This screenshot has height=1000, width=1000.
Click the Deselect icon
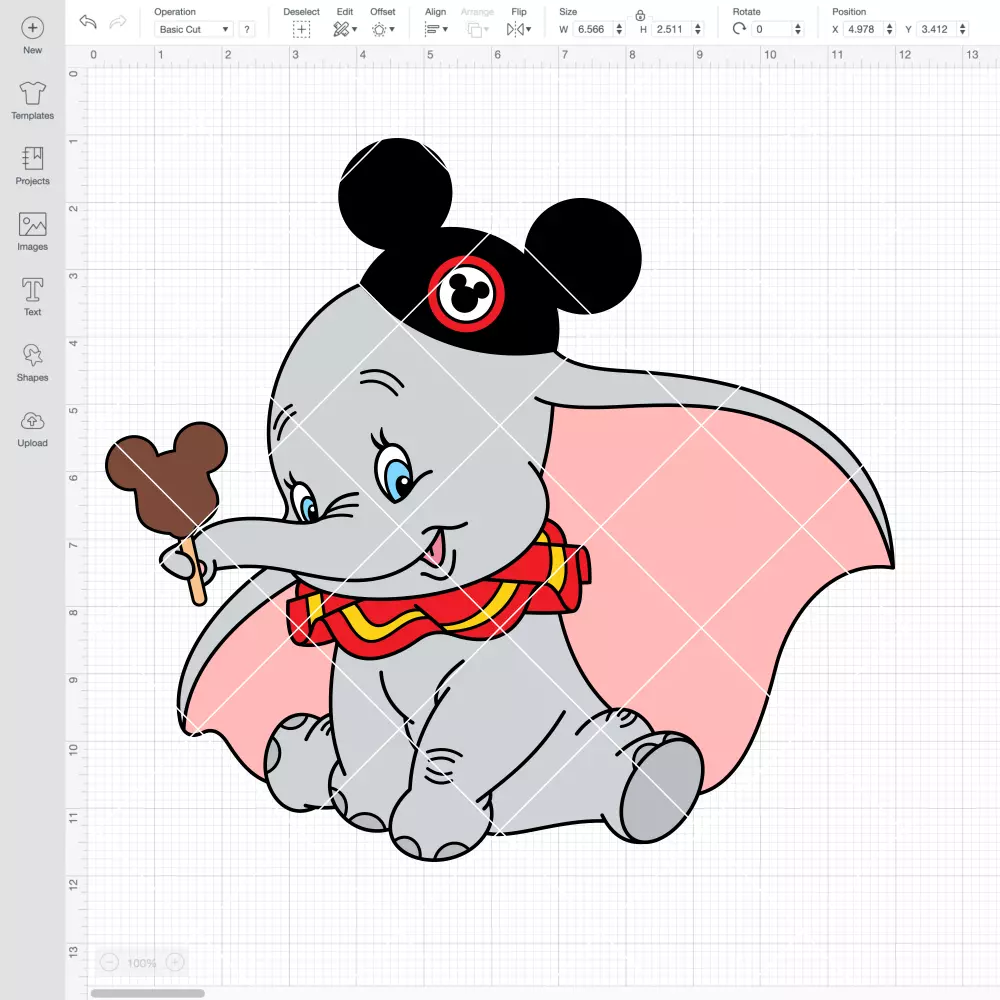302,29
